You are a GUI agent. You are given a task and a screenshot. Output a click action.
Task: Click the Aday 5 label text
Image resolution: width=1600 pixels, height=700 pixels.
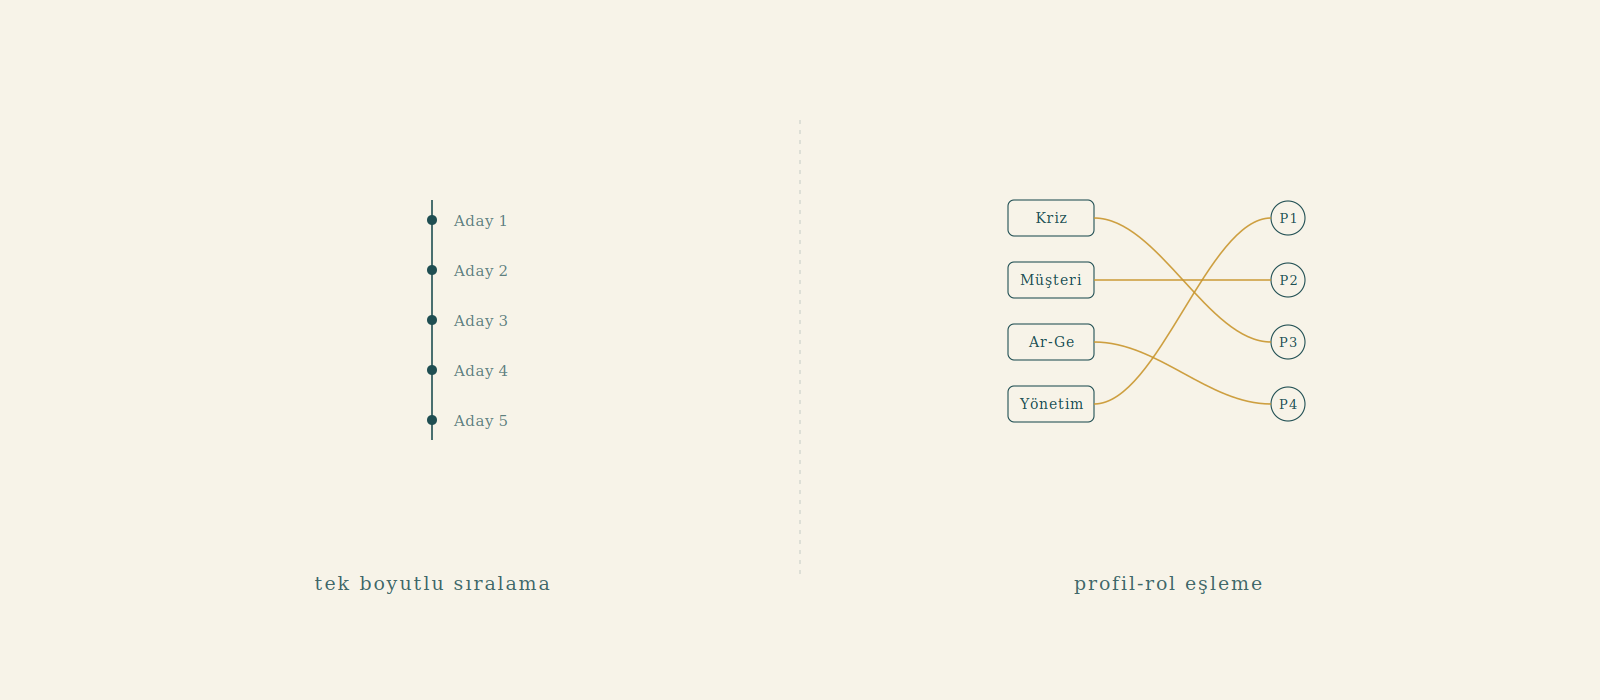481,421
